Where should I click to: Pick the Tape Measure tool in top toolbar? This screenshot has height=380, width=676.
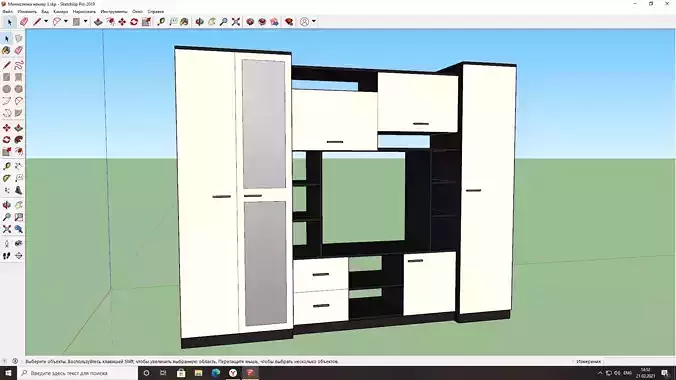click(x=161, y=22)
